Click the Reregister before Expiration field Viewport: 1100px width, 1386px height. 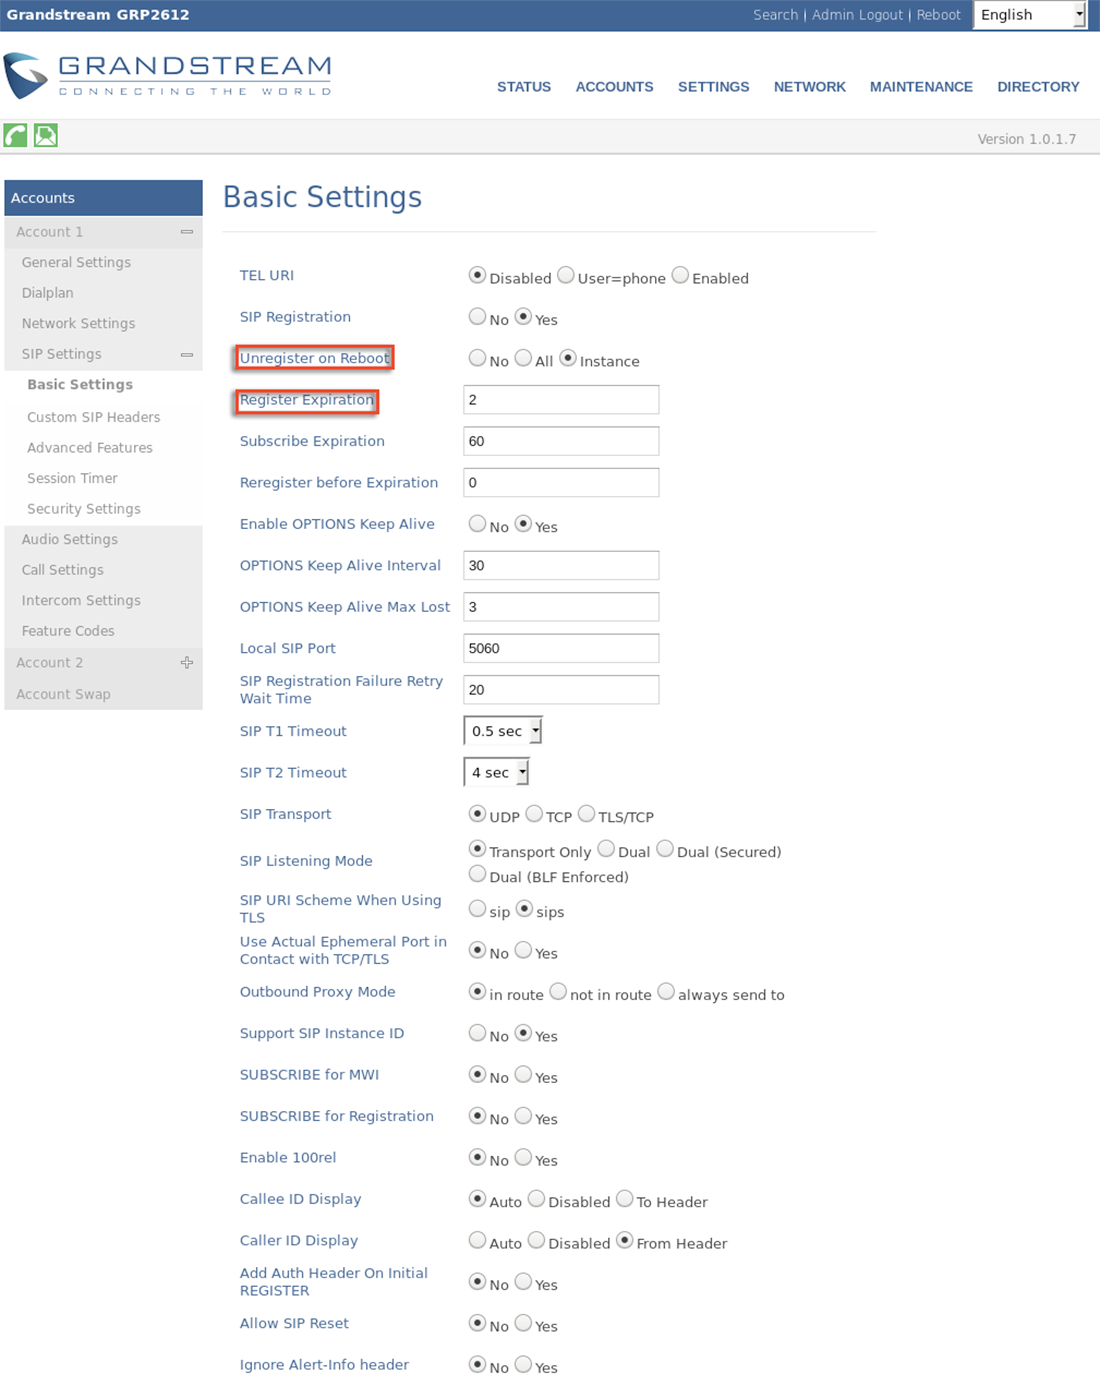[x=561, y=483]
